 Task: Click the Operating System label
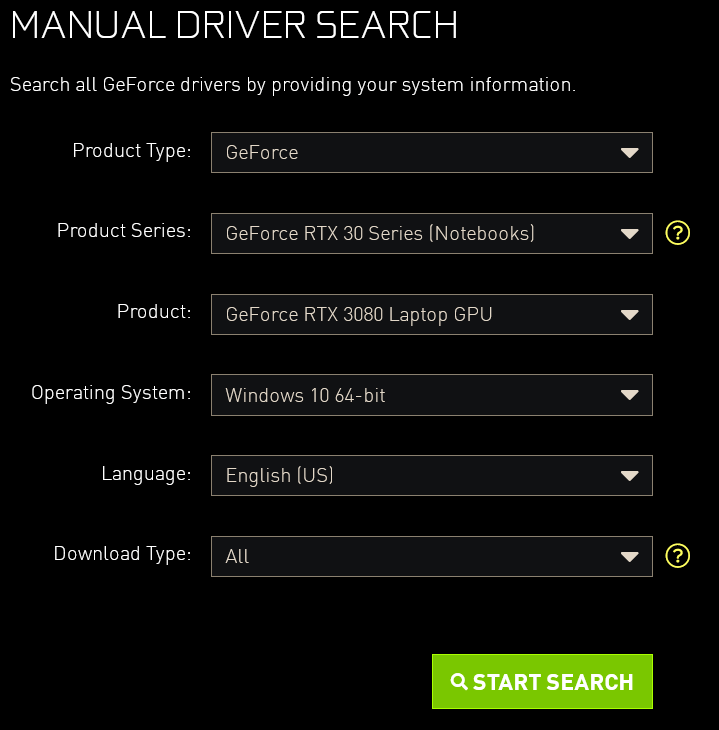[111, 393]
